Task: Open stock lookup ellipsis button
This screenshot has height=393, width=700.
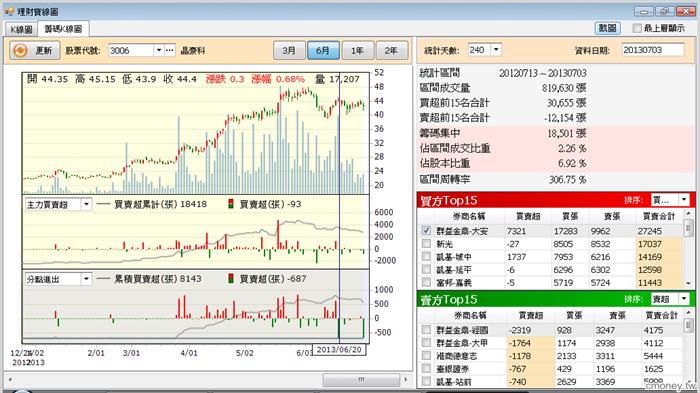Action: [170, 50]
